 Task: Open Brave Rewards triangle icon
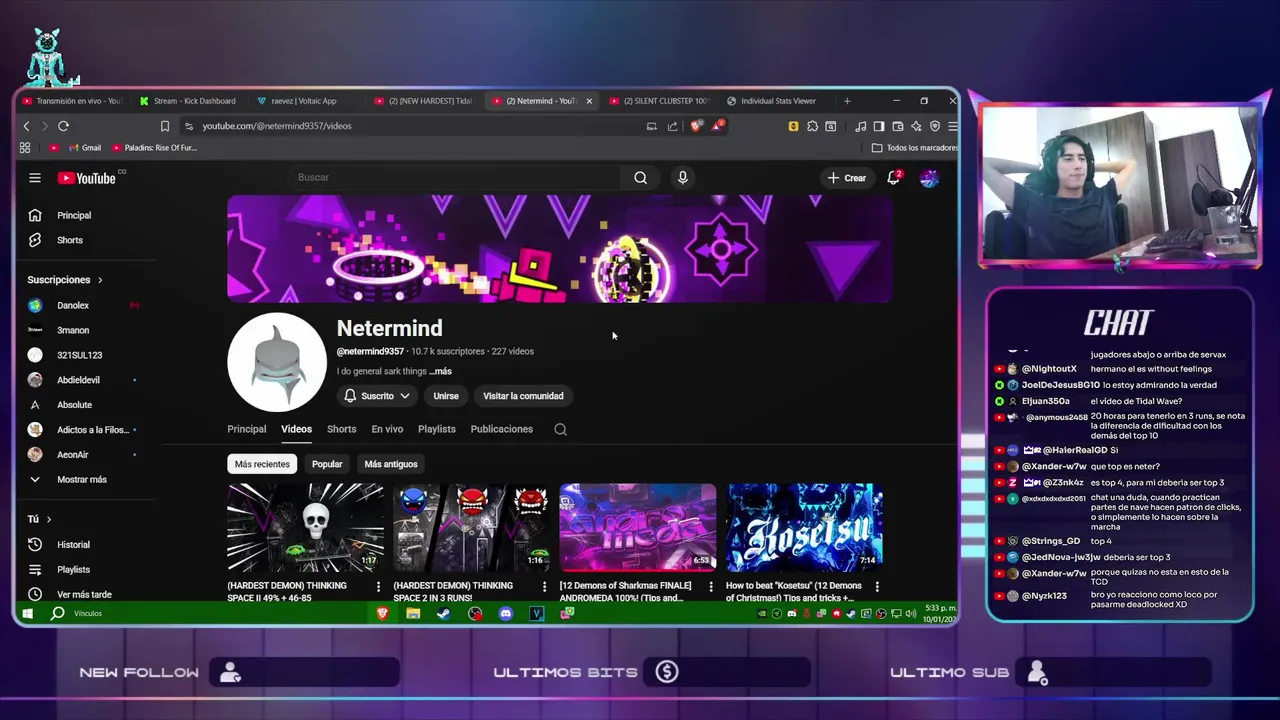717,126
